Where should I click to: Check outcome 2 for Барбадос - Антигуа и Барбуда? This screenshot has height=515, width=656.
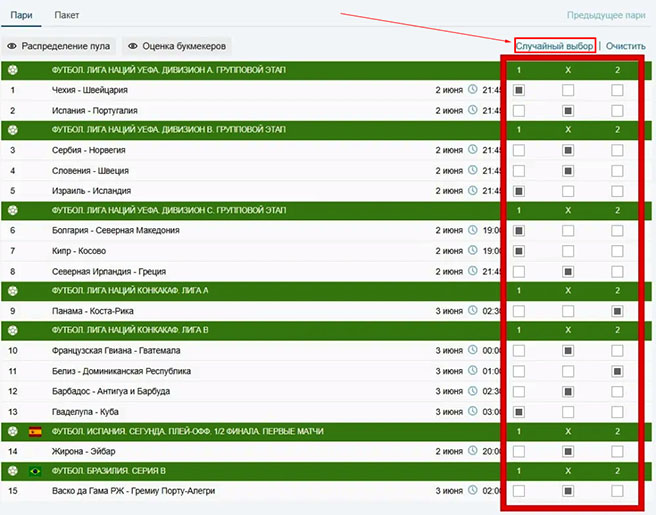point(617,392)
